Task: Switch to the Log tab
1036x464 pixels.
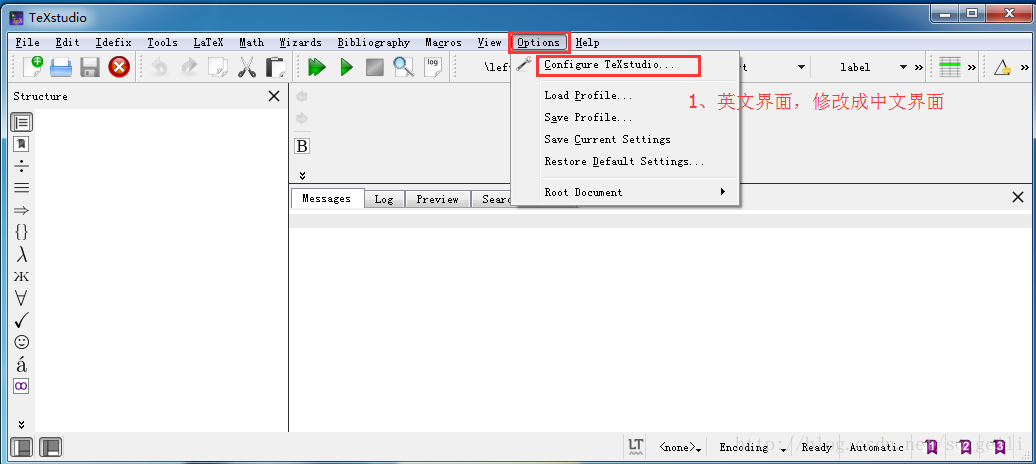Action: pos(384,199)
